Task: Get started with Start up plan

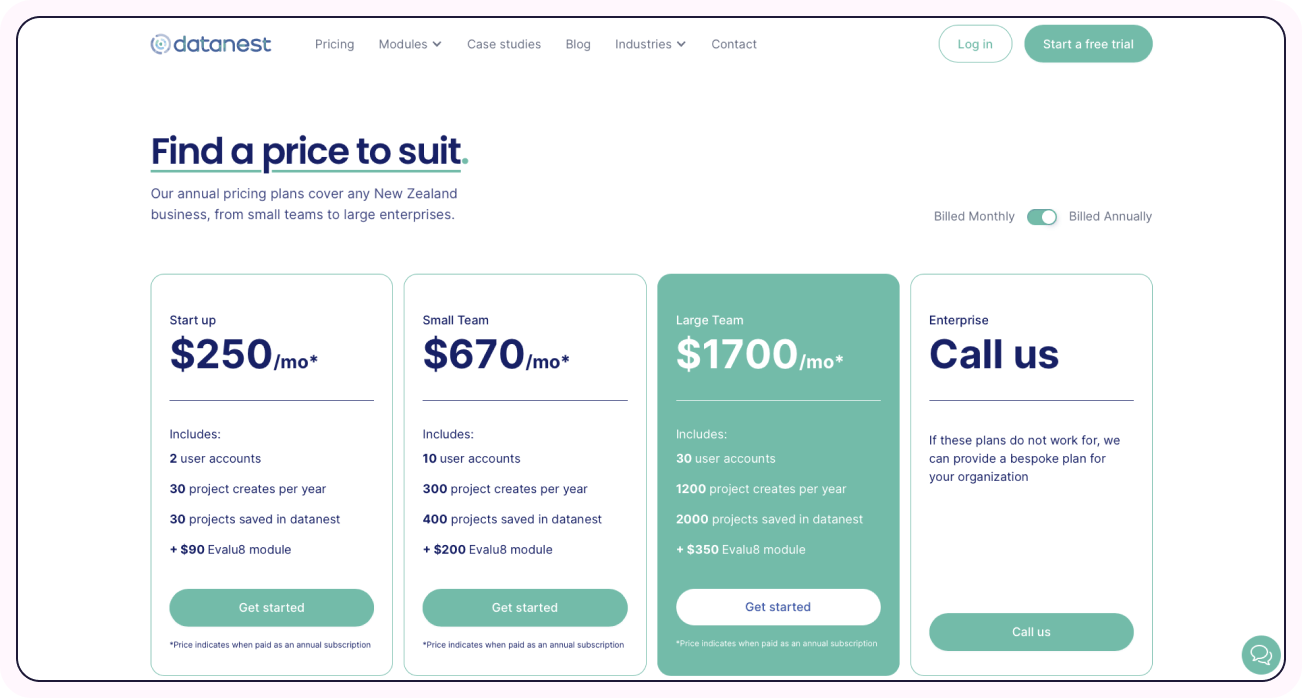Action: point(271,607)
